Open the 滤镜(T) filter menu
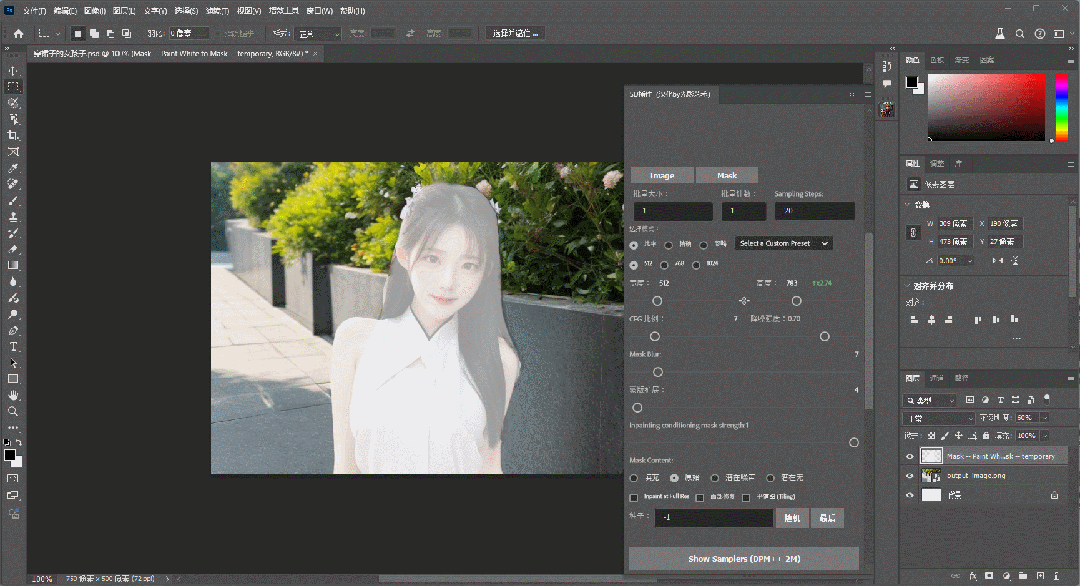This screenshot has height=586, width=1080. pos(217,11)
